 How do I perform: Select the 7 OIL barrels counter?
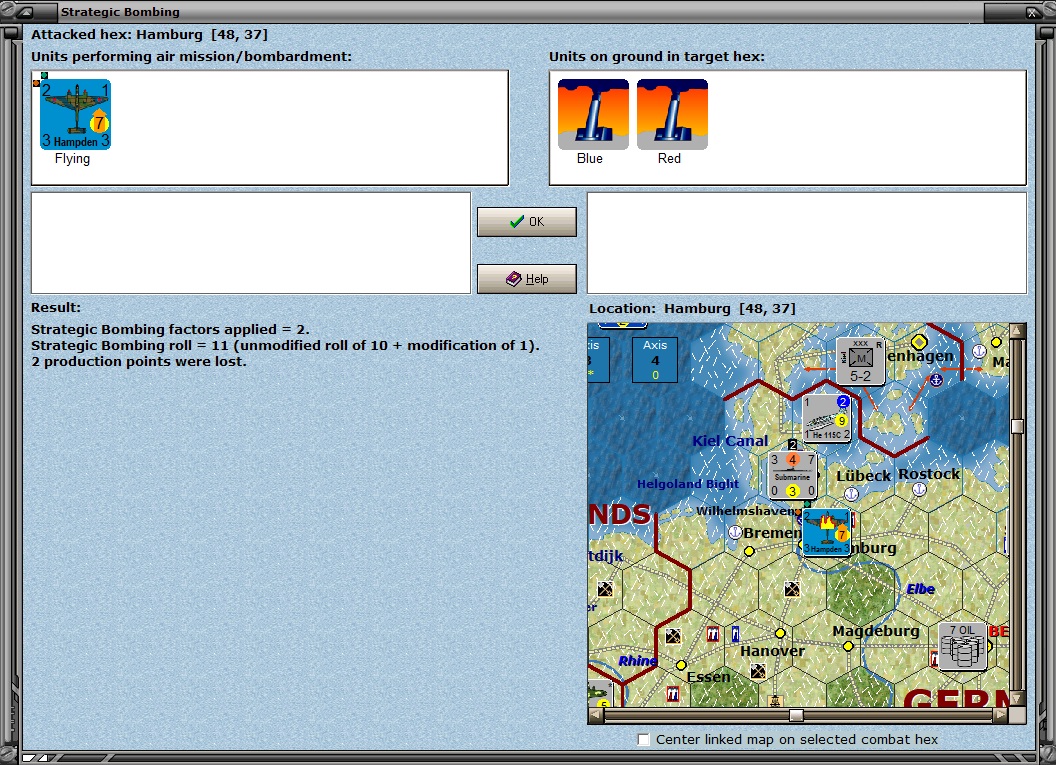tap(963, 646)
